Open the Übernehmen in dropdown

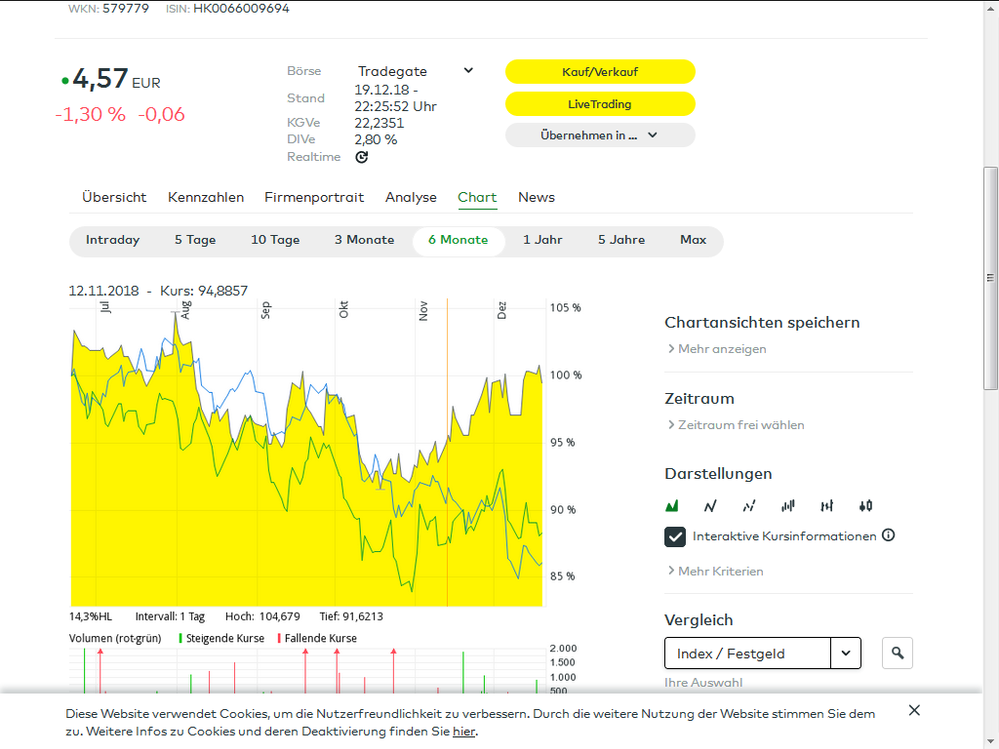tap(600, 134)
